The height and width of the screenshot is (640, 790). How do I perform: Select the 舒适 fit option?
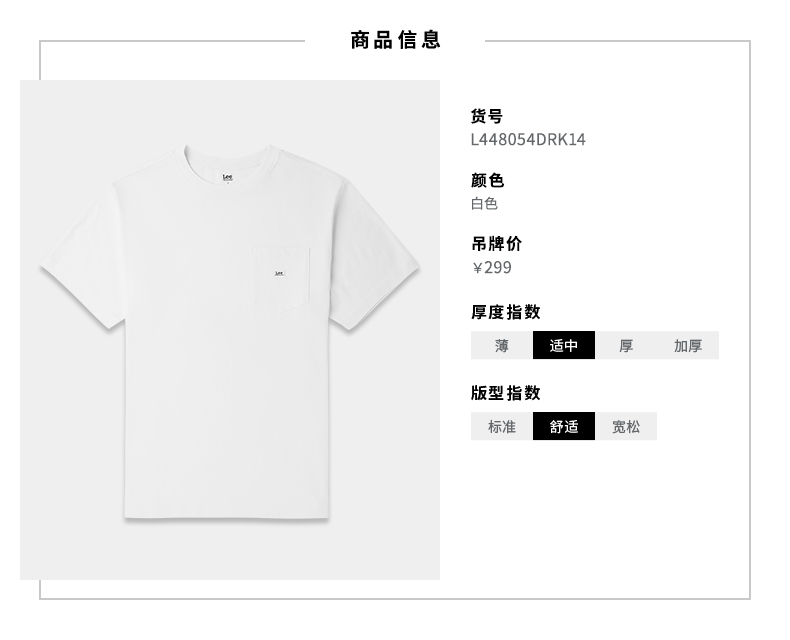pos(564,426)
